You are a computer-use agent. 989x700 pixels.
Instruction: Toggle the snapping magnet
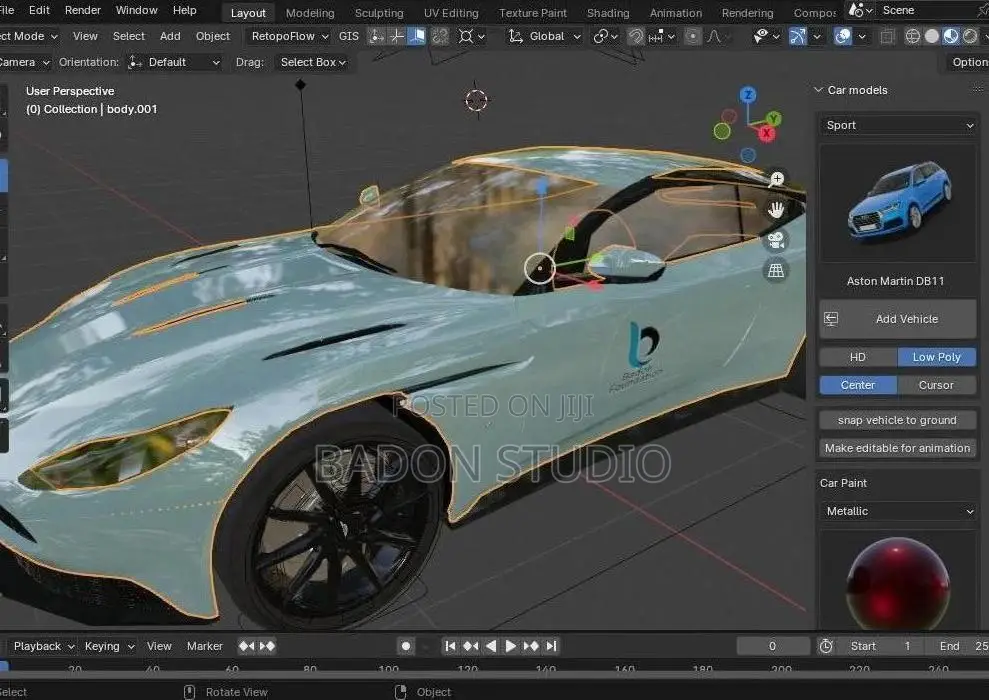(x=636, y=37)
